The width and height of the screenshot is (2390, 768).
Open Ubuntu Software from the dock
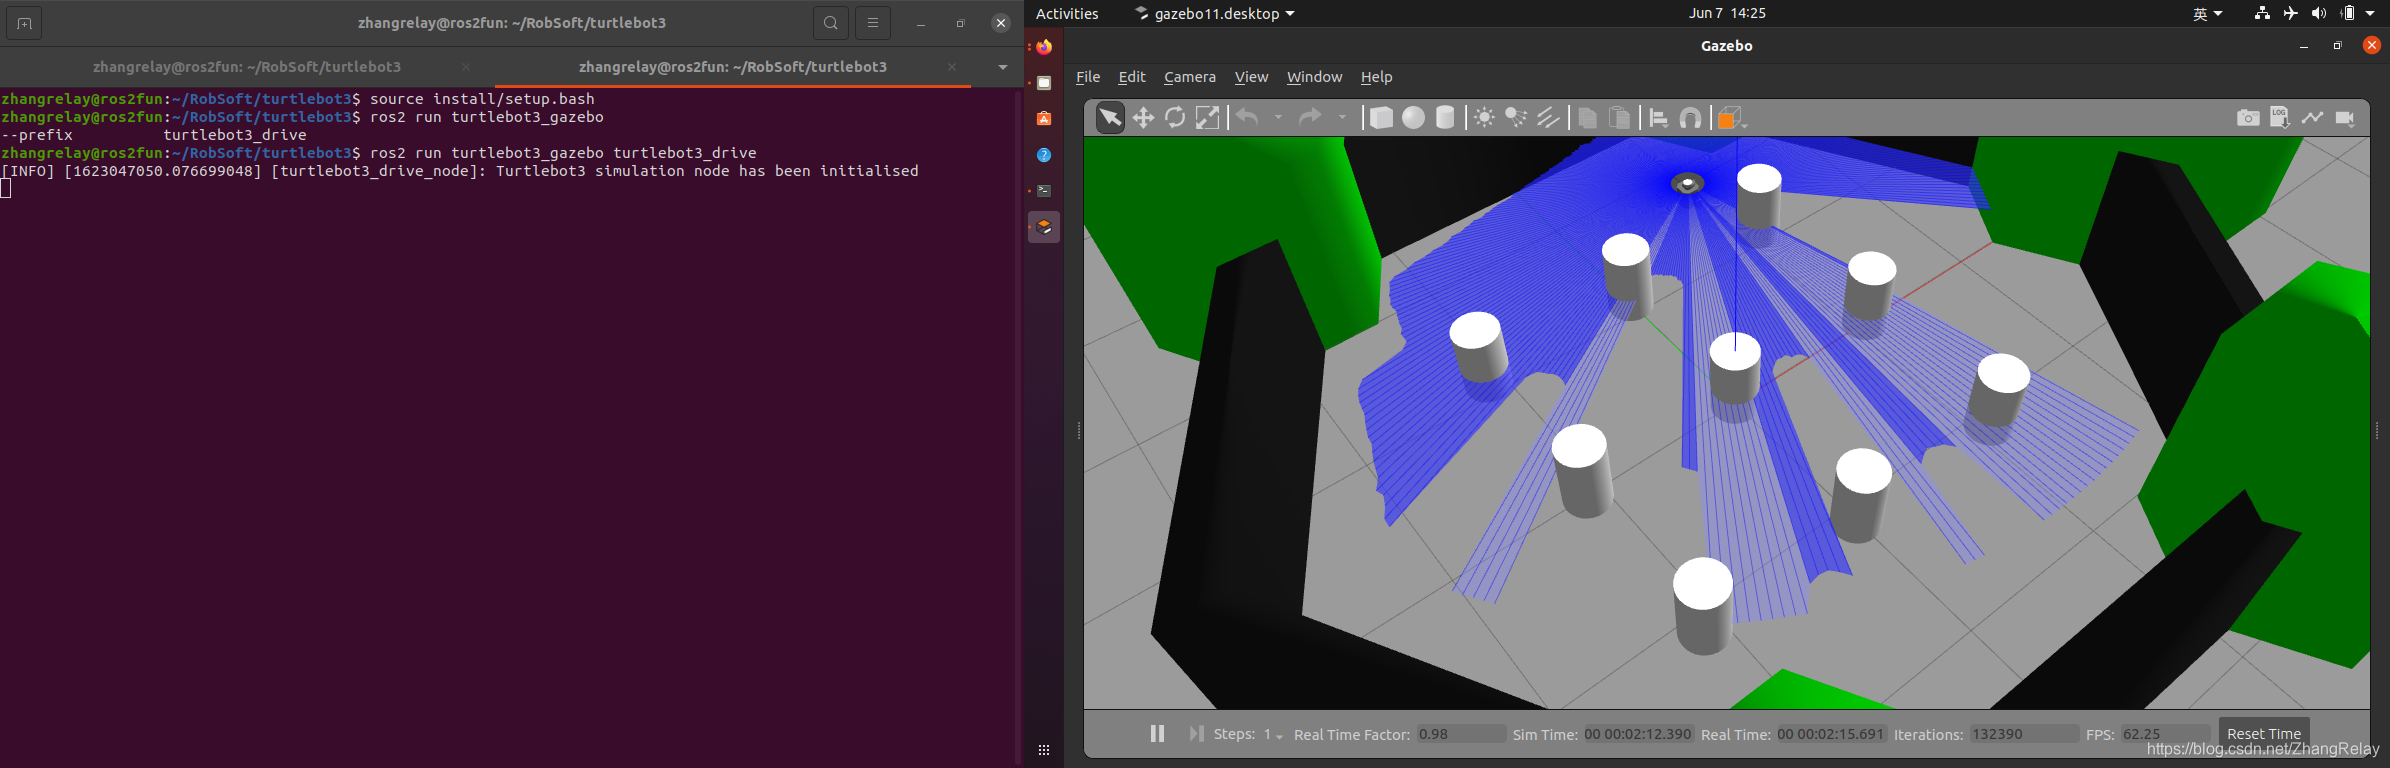pyautogui.click(x=1044, y=119)
